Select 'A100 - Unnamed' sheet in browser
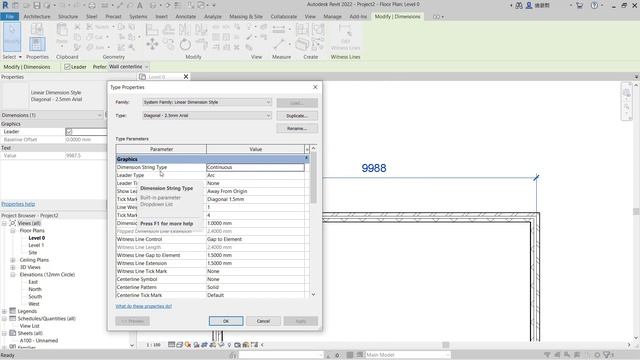The image size is (640, 360). pyautogui.click(x=39, y=341)
